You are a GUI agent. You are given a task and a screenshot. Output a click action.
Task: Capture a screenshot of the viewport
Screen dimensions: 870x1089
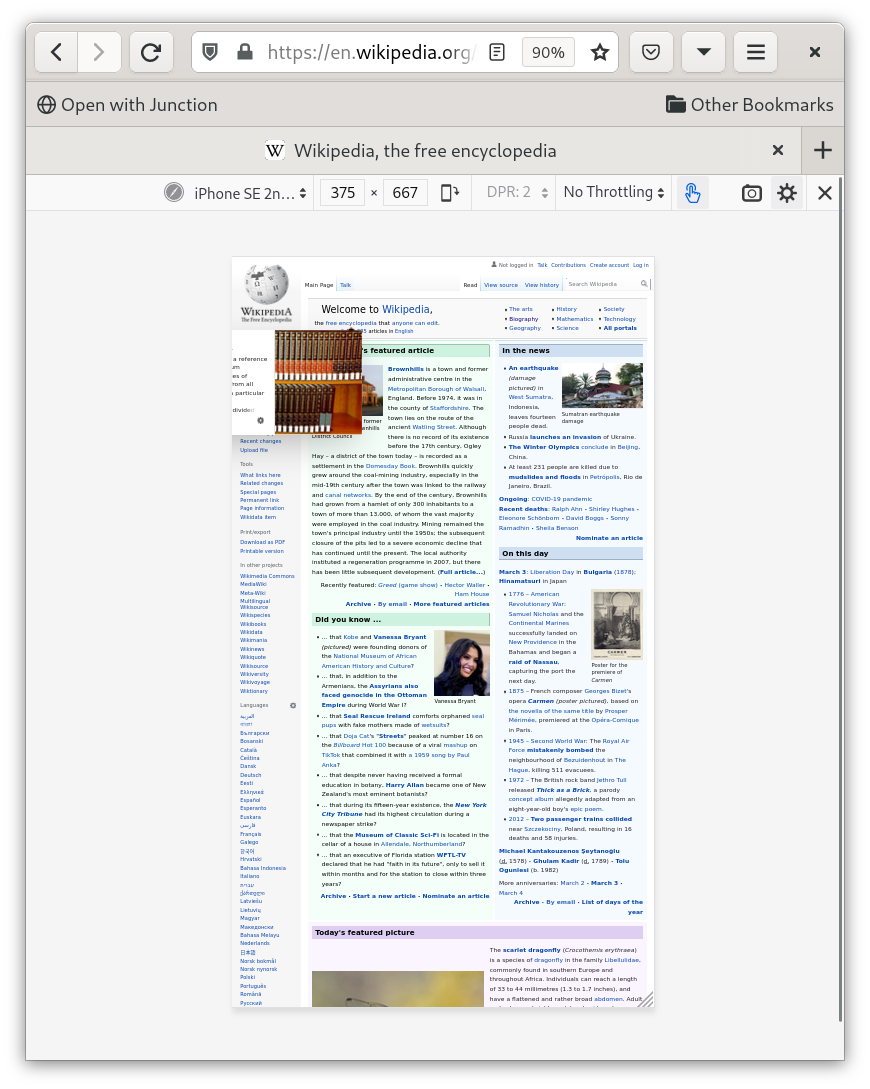pyautogui.click(x=752, y=192)
